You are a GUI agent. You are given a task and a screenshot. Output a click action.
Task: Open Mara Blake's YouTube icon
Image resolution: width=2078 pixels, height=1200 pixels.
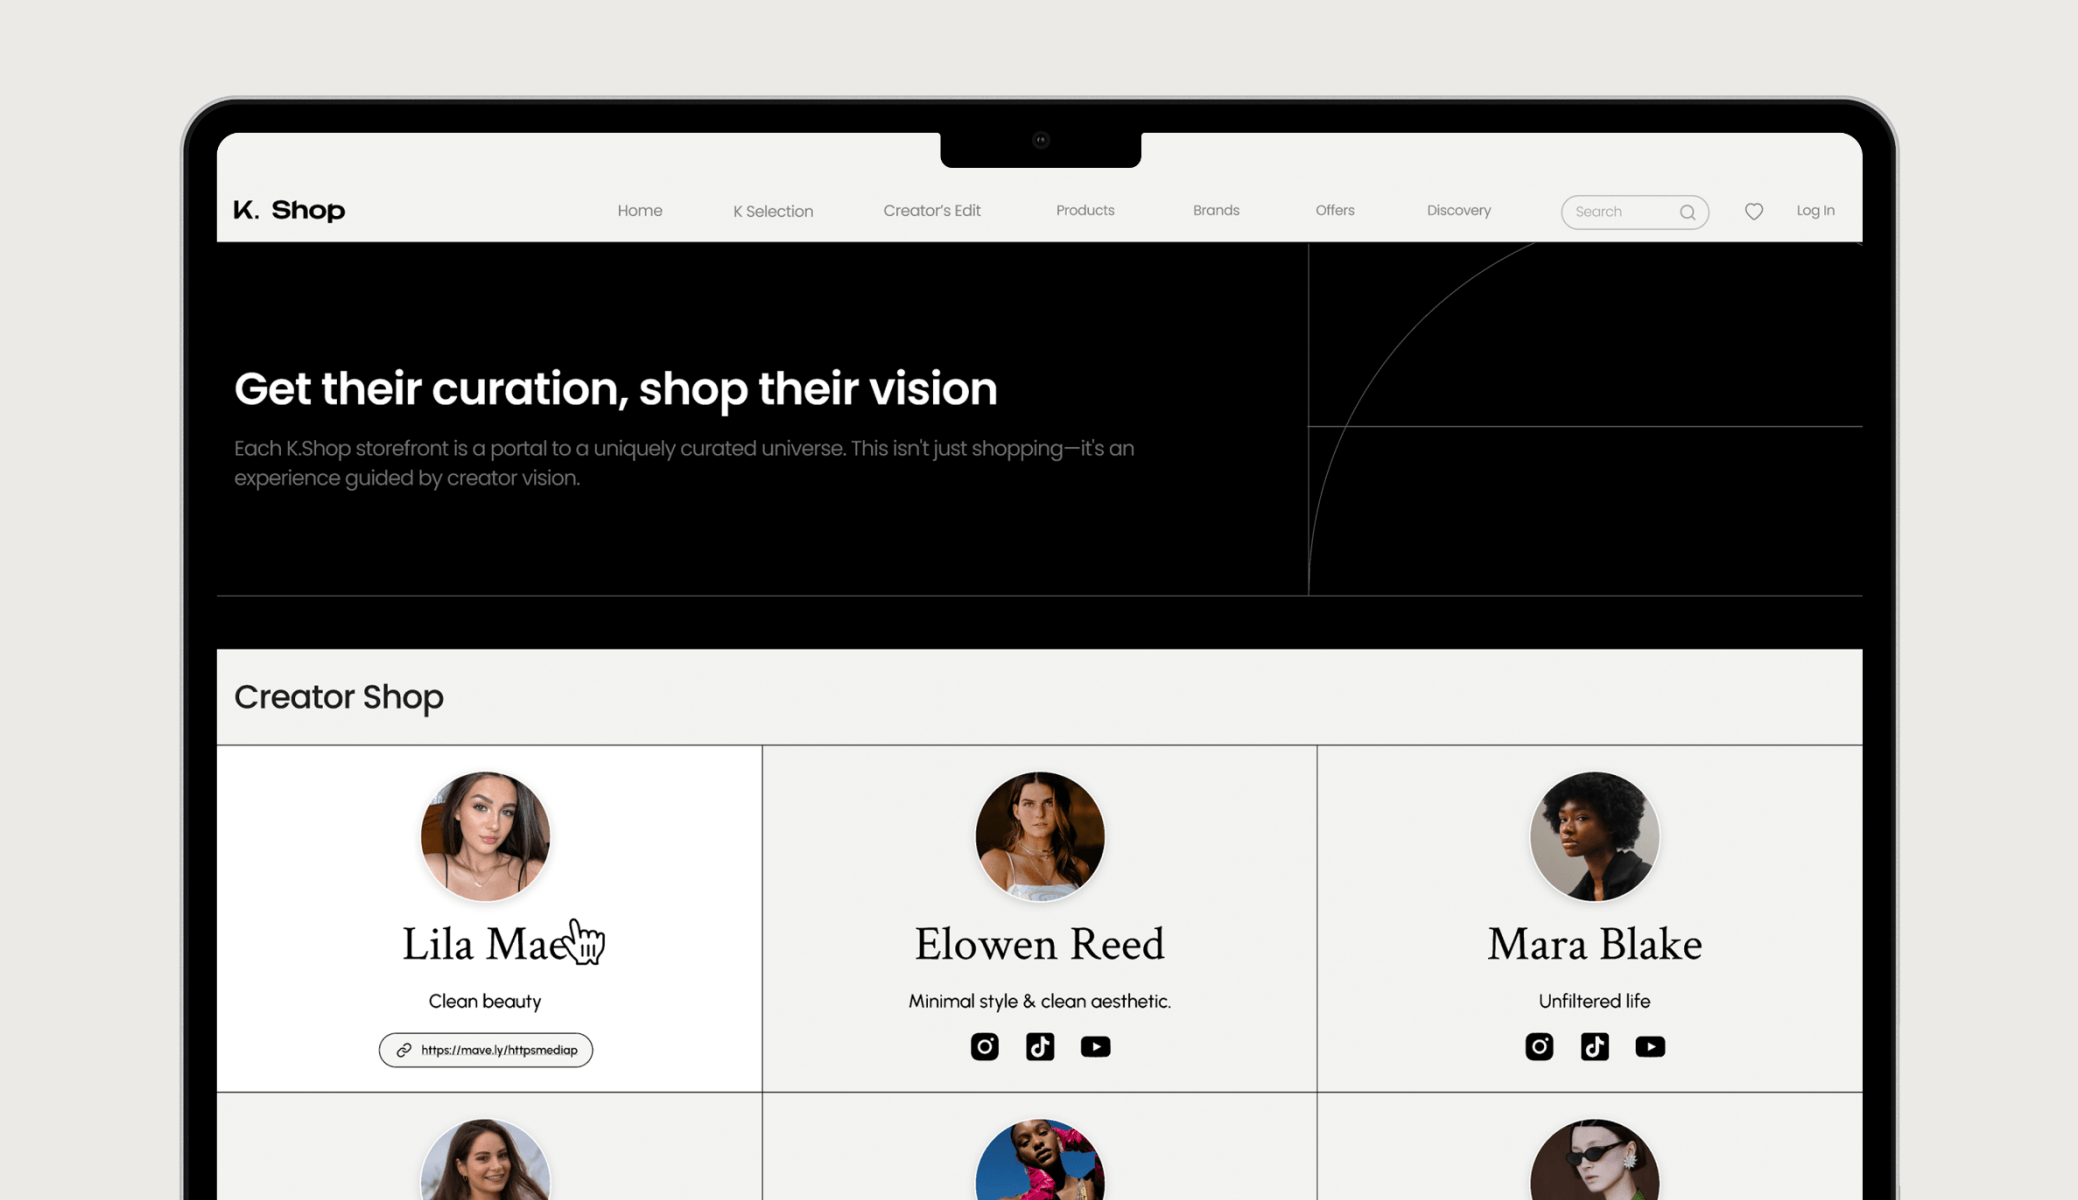(x=1650, y=1046)
